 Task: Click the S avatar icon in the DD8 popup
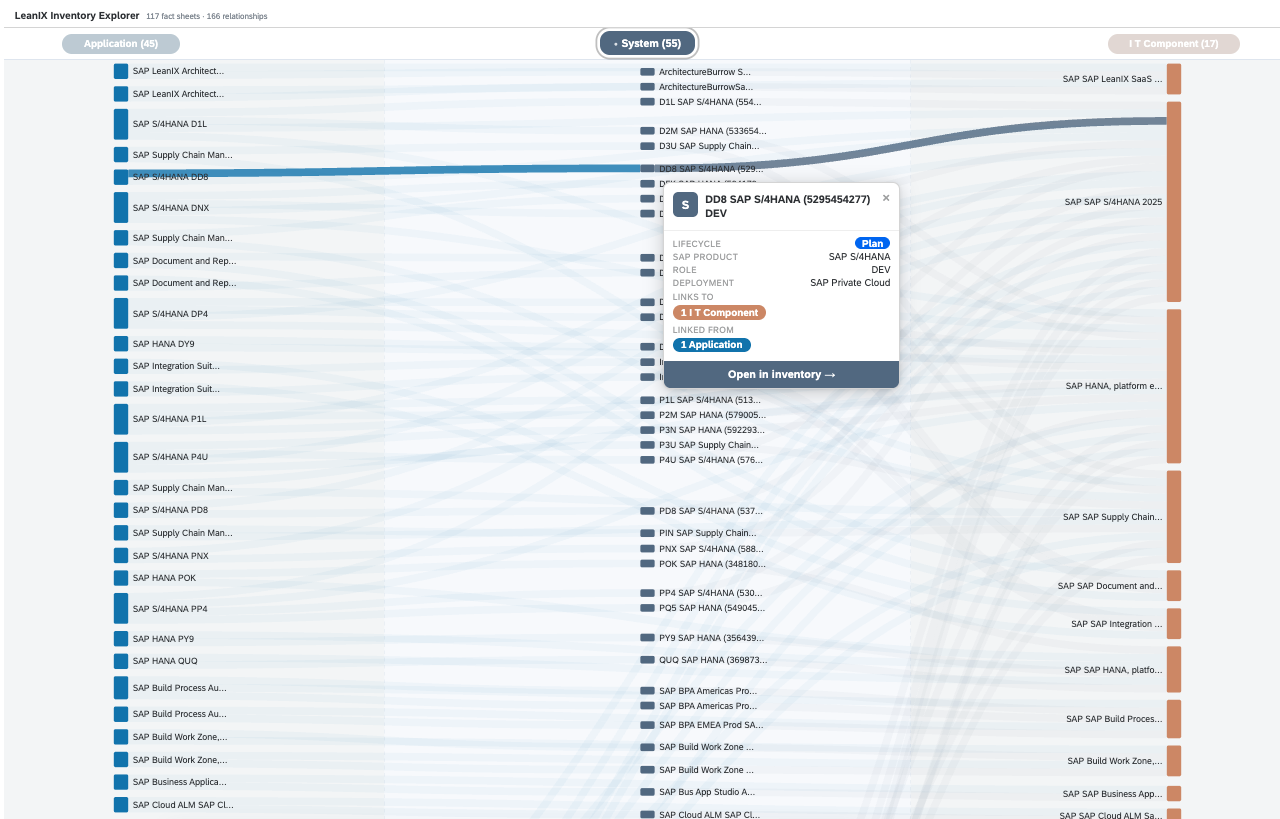(685, 205)
